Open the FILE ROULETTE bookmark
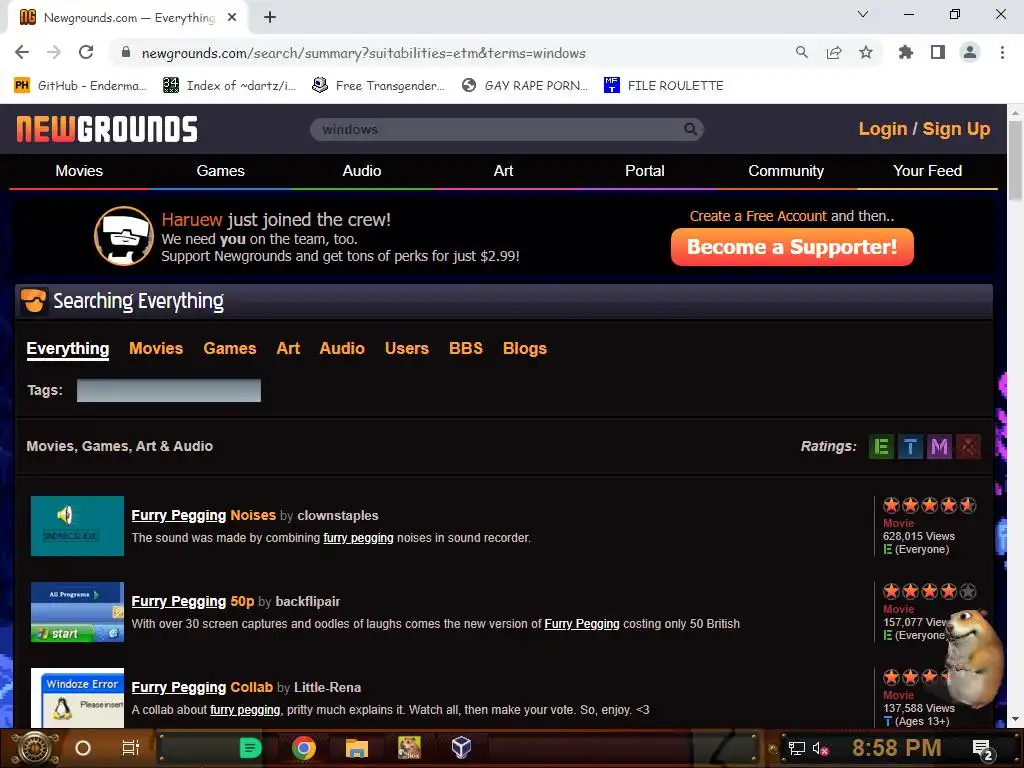Screen dimensions: 1024x768 pos(664,85)
